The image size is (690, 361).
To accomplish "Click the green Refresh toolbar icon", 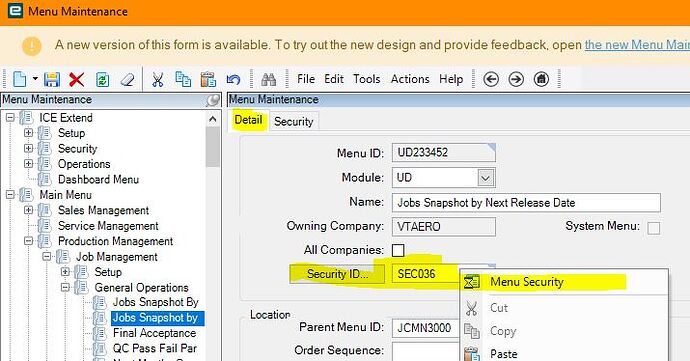I will pyautogui.click(x=103, y=80).
